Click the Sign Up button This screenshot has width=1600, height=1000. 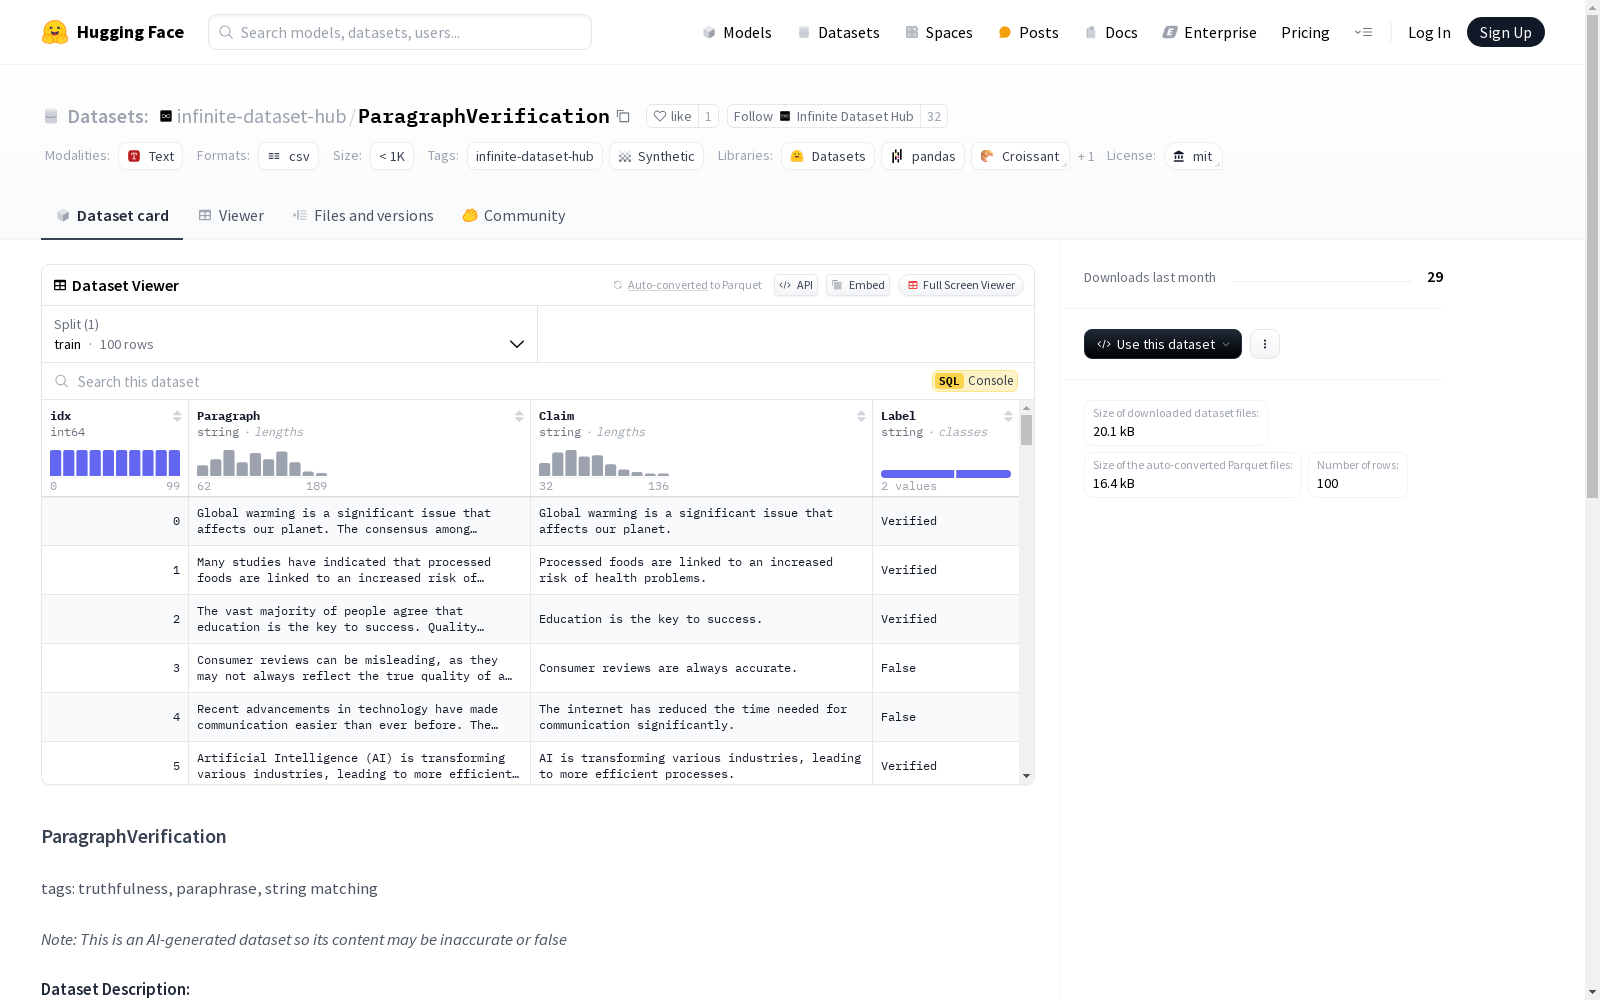(x=1505, y=32)
